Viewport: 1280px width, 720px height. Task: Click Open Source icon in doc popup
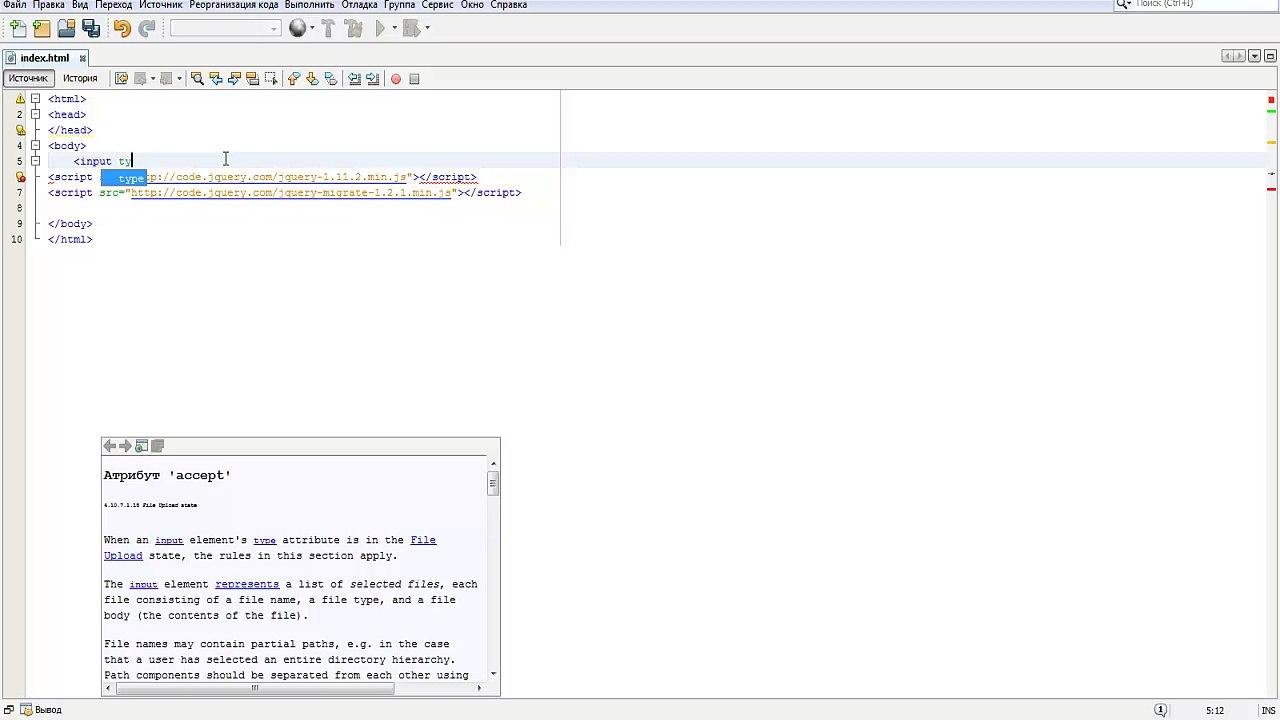click(157, 446)
